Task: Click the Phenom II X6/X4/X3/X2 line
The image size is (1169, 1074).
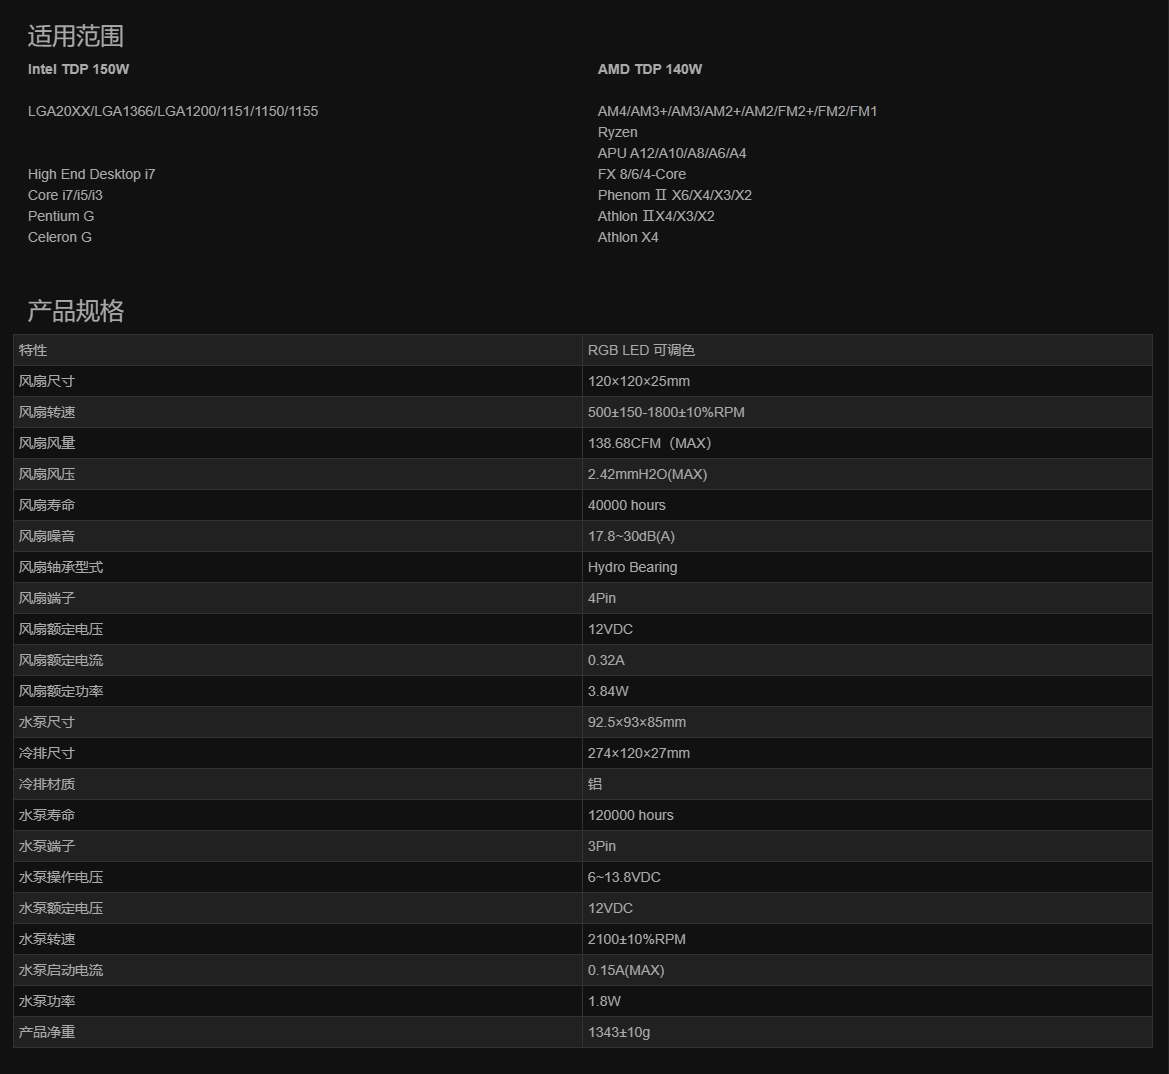Action: pyautogui.click(x=675, y=195)
